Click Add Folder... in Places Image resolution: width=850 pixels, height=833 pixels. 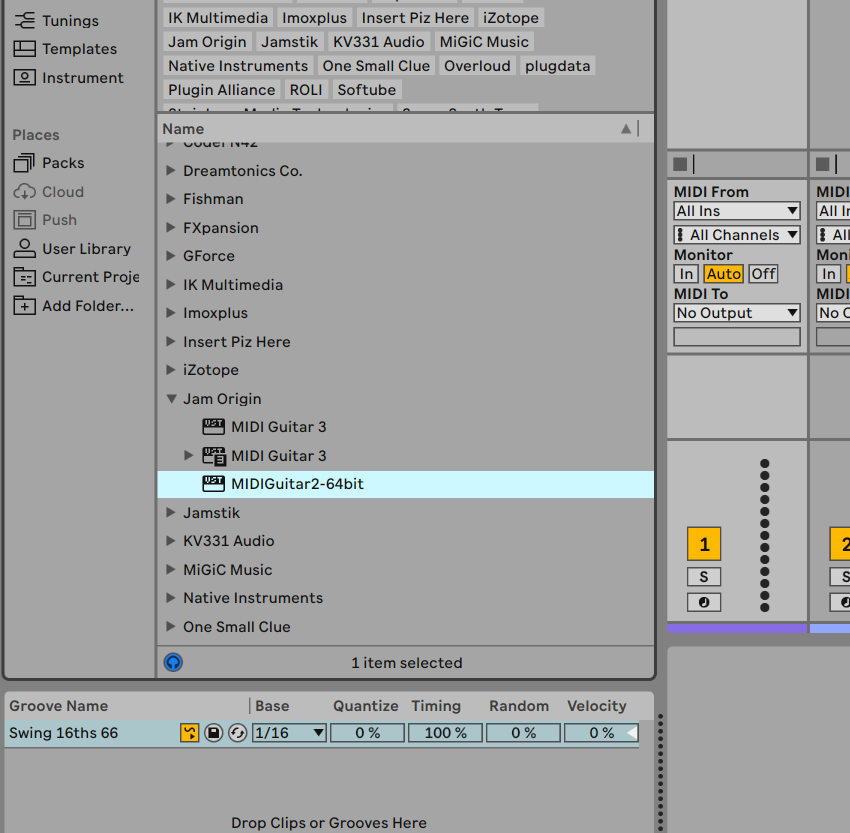[88, 306]
